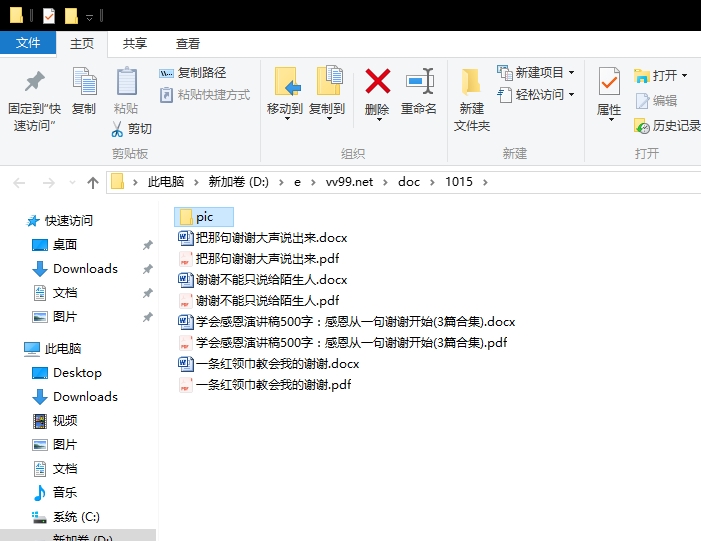Select 此电脑 in the navigation pane
Viewport: 701px width, 541px height.
coord(53,348)
